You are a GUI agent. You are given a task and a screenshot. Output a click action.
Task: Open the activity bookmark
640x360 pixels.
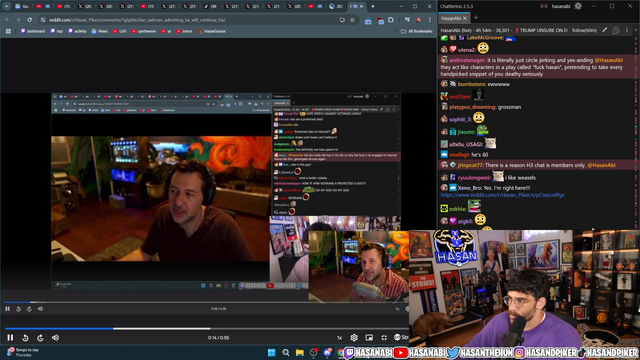(77, 31)
